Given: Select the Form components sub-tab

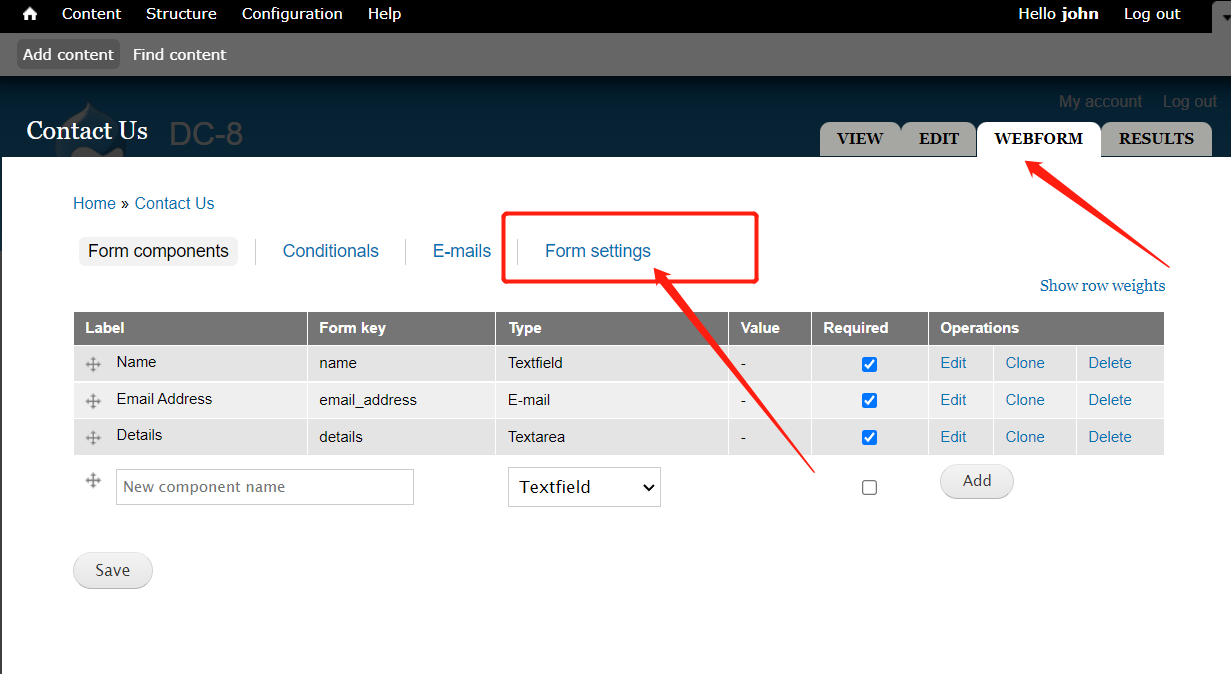Looking at the screenshot, I should click(158, 251).
